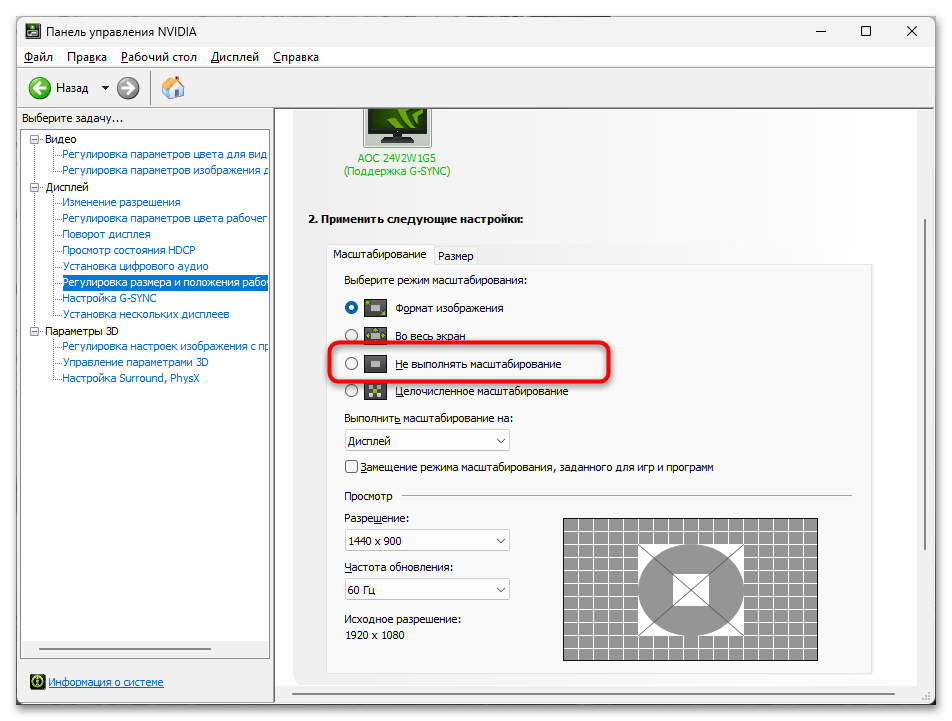The width and height of the screenshot is (952, 721).
Task: Click the aspect ratio mode icon
Action: click(375, 308)
